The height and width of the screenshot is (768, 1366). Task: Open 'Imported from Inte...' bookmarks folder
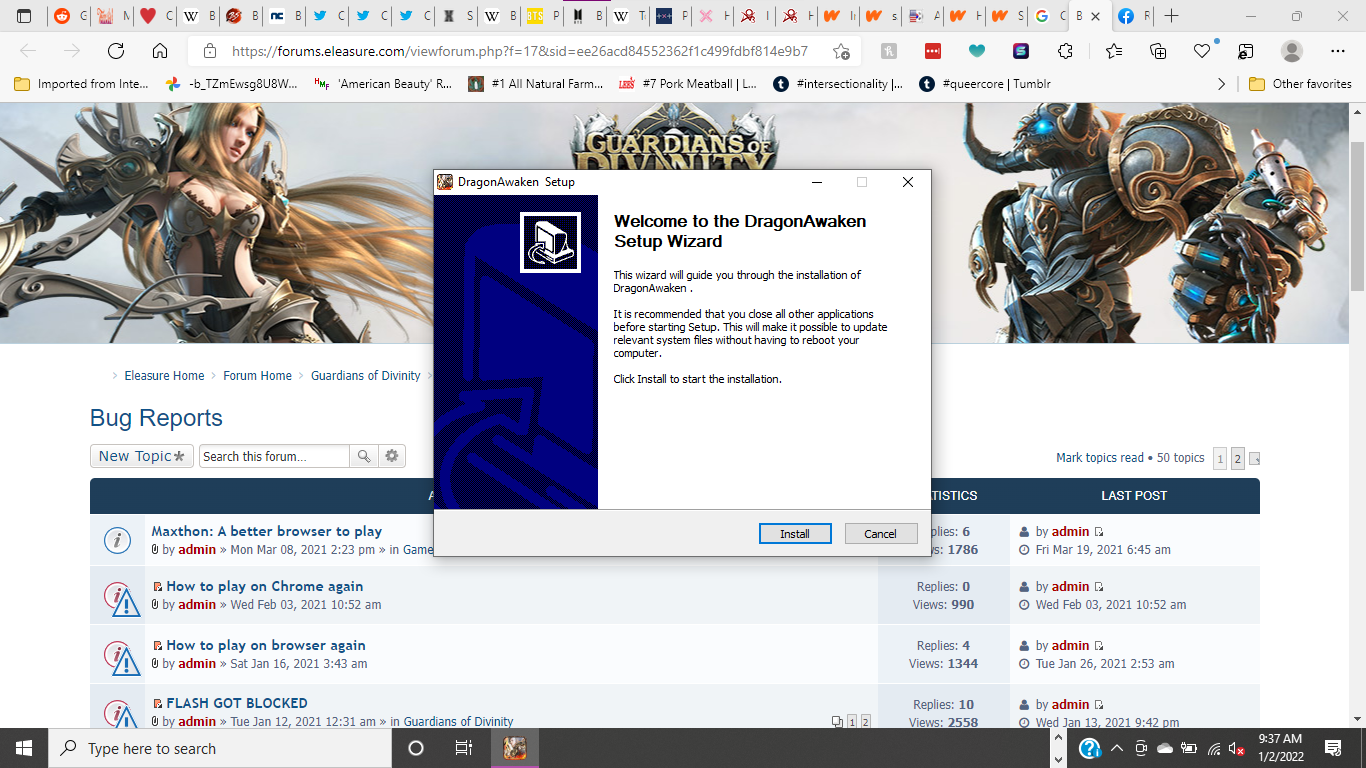(81, 84)
